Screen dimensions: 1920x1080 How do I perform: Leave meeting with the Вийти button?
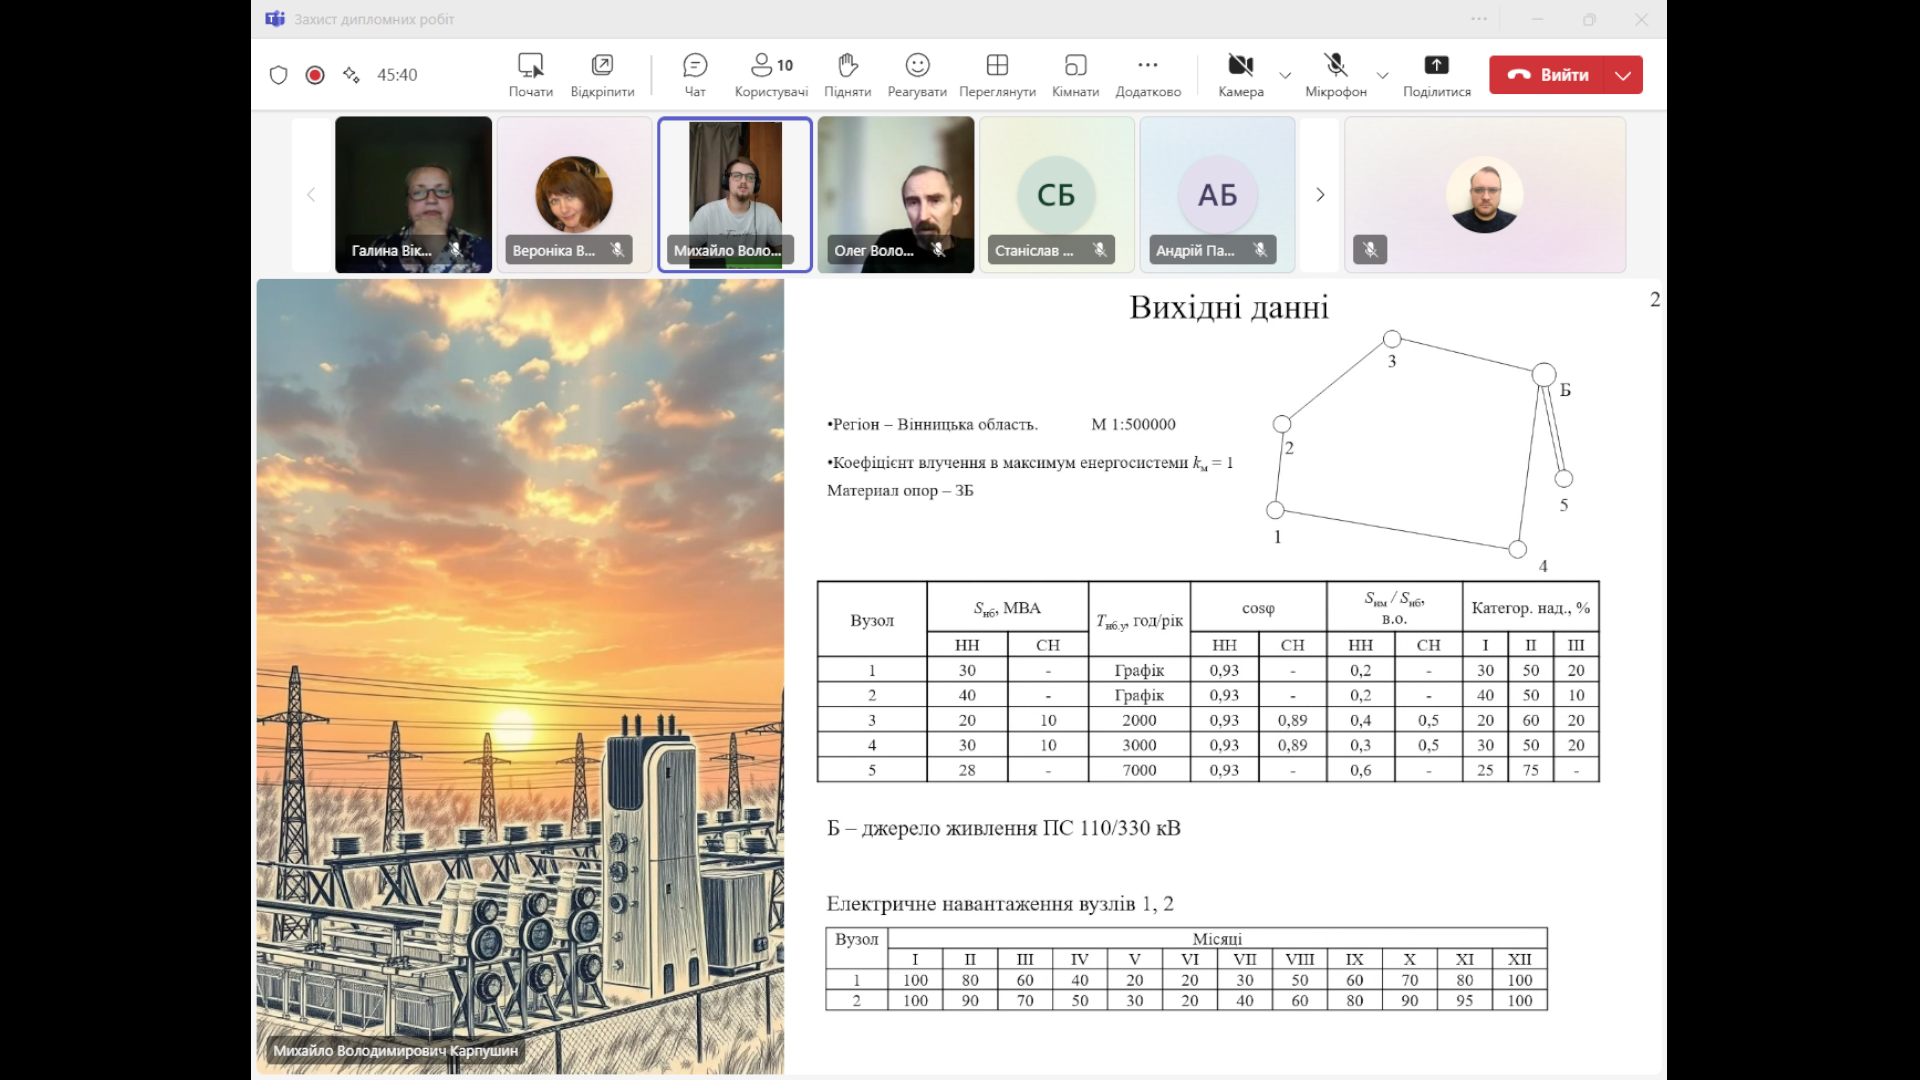click(1548, 75)
